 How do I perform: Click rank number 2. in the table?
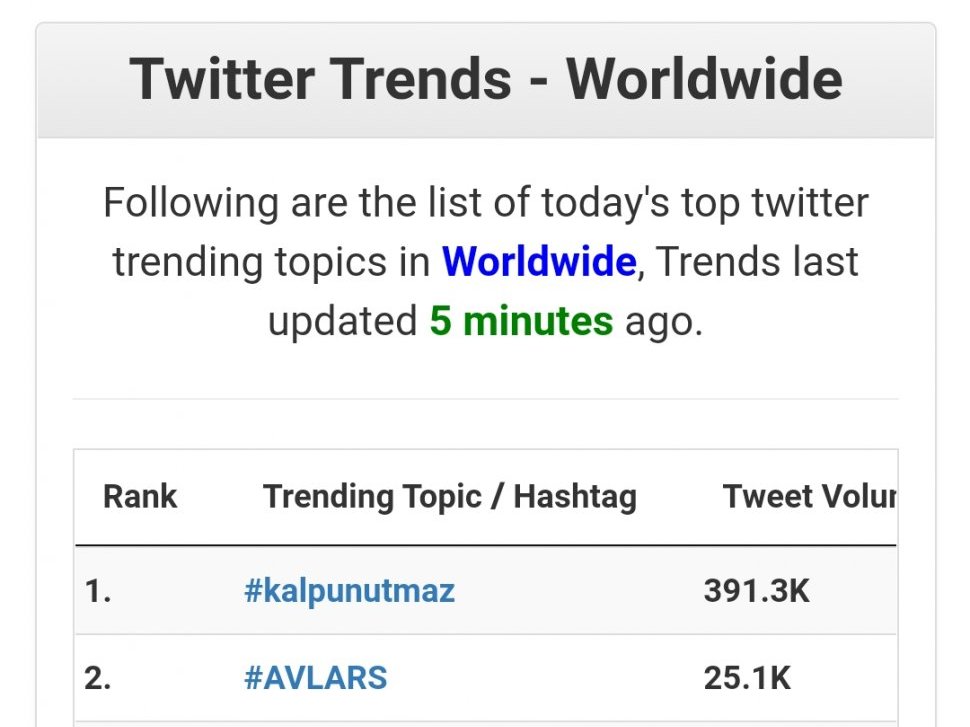click(x=98, y=678)
